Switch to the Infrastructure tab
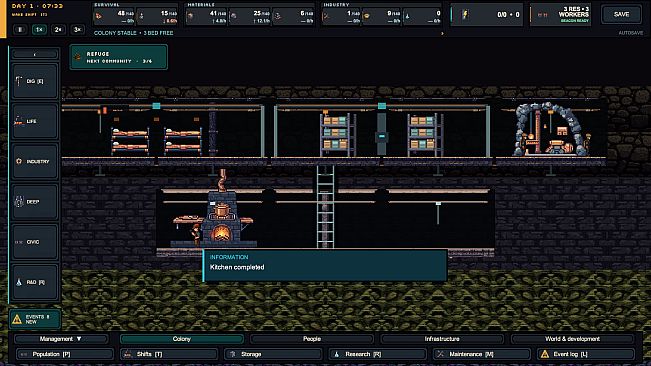 (442, 339)
